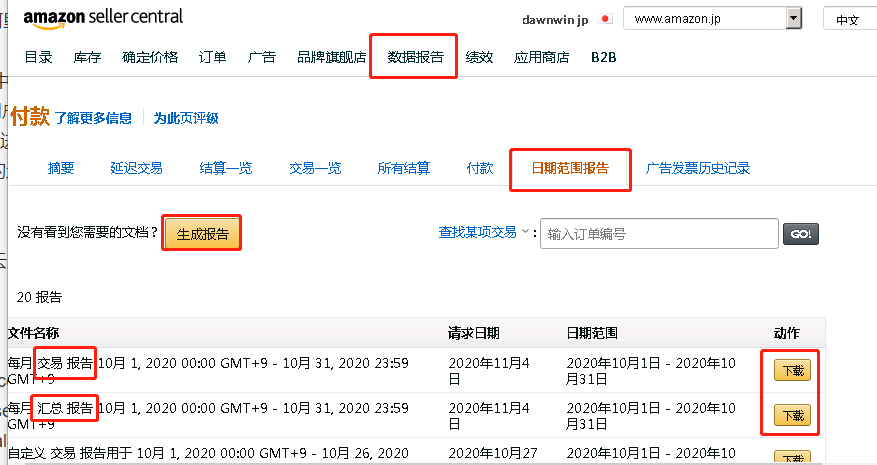Click the 请求日期 column header
Image resolution: width=877 pixels, height=465 pixels.
(x=473, y=334)
